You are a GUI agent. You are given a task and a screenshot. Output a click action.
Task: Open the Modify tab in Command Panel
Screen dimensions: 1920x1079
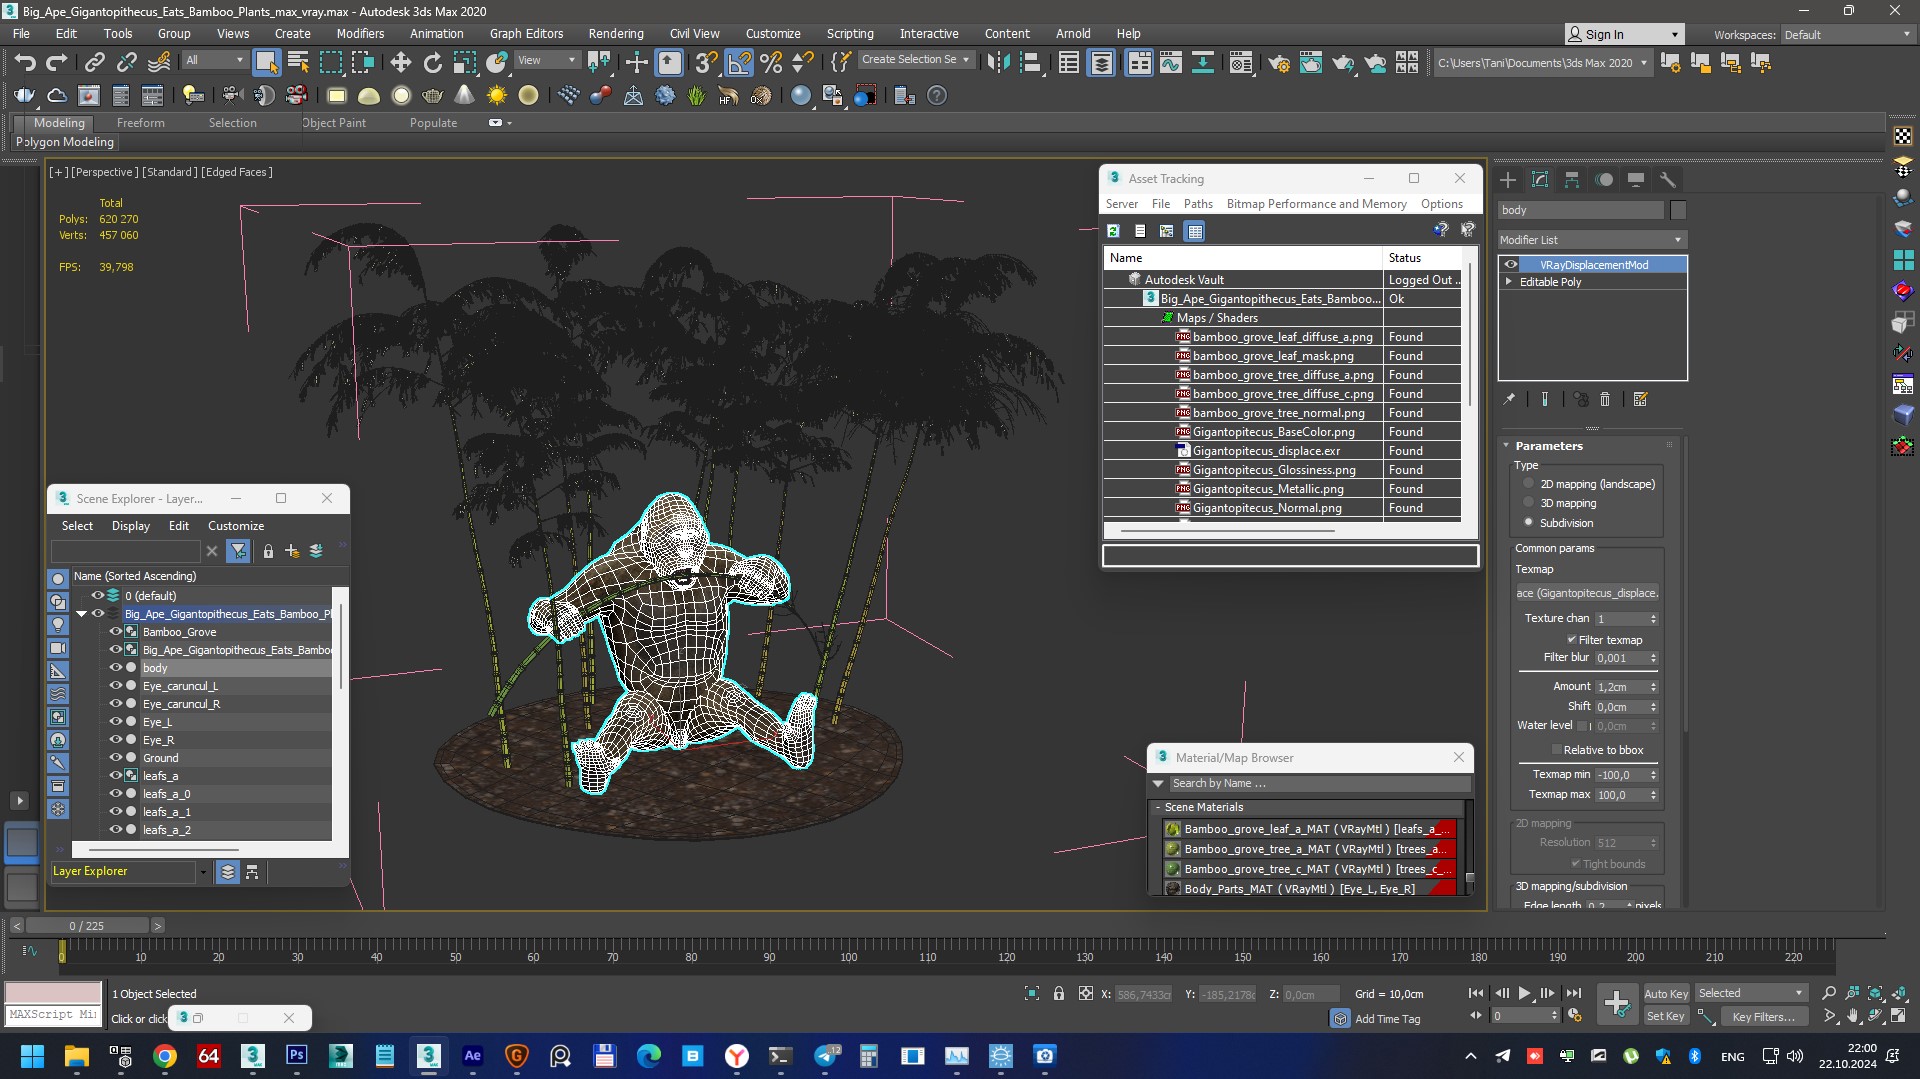click(x=1540, y=180)
